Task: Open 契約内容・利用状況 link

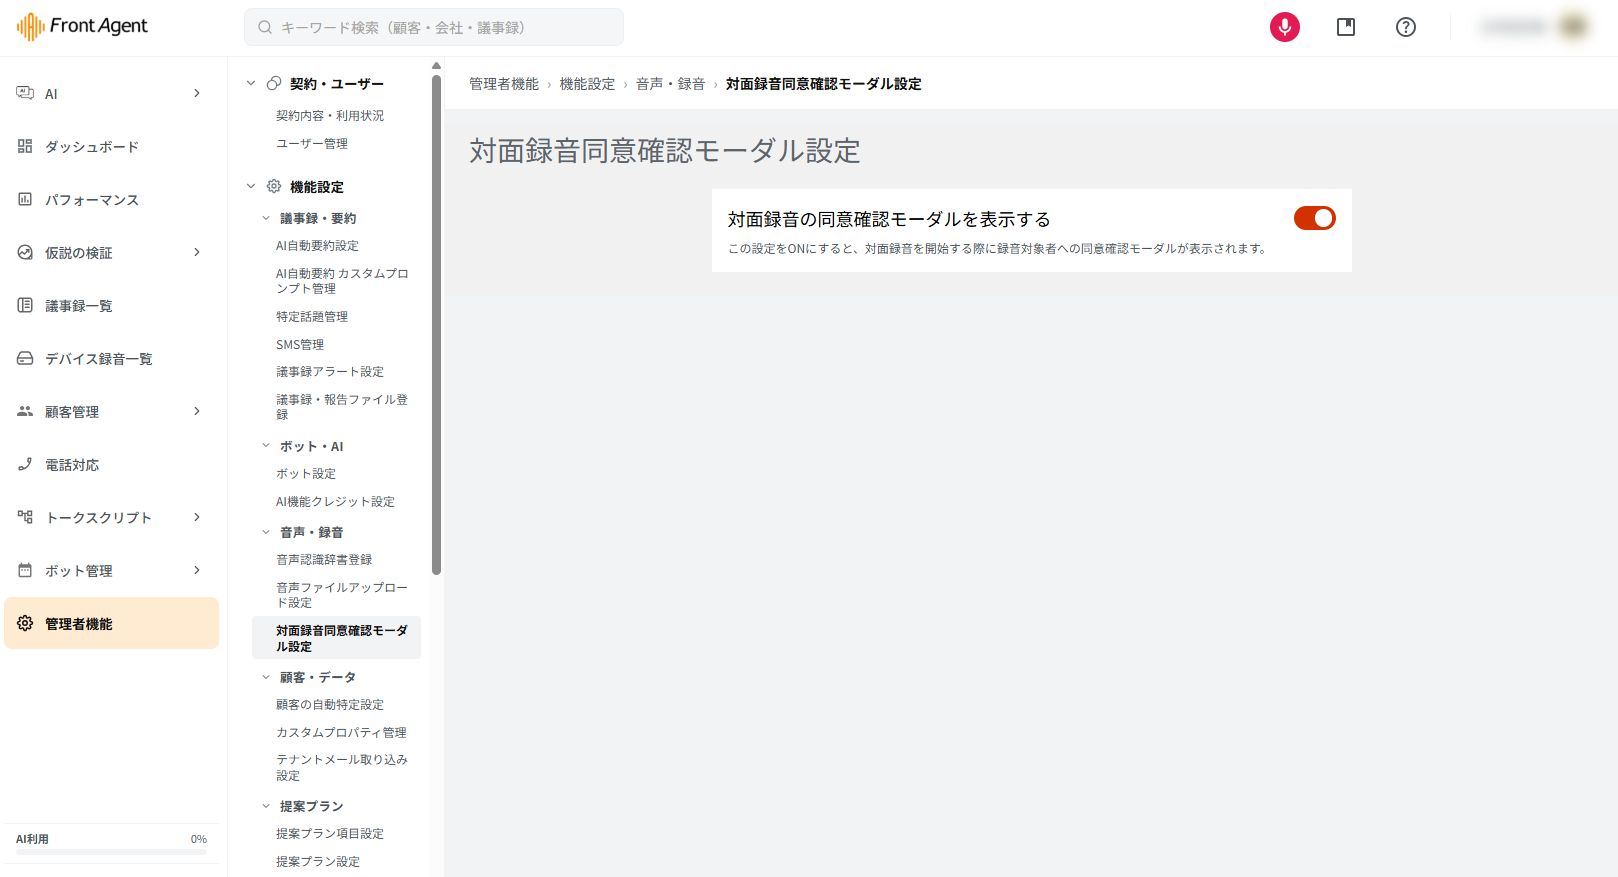Action: 330,116
